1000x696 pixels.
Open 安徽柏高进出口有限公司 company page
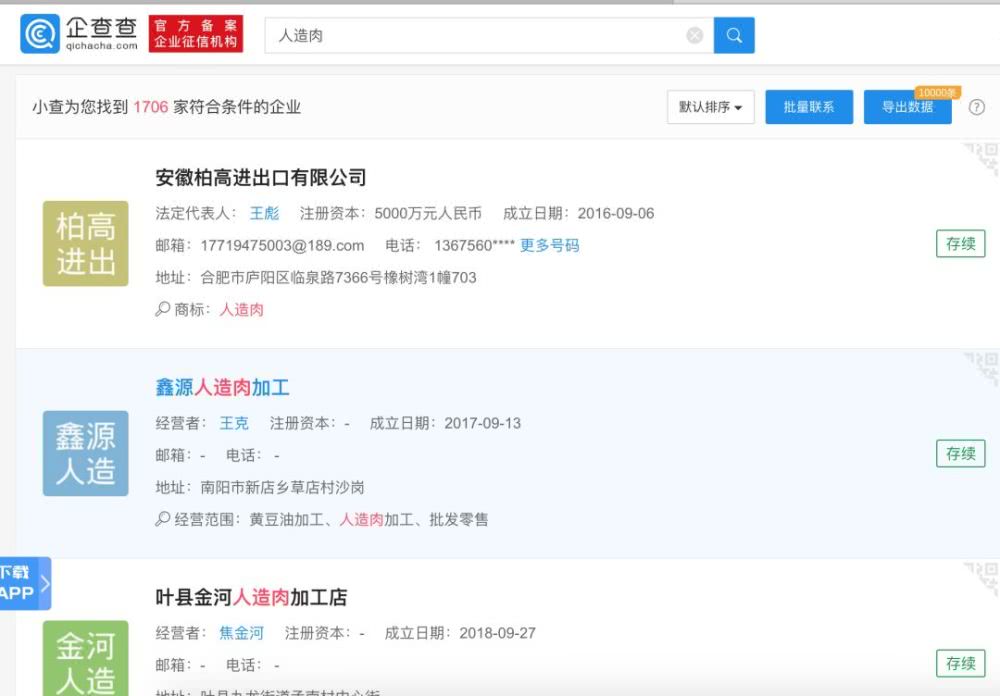[x=261, y=178]
